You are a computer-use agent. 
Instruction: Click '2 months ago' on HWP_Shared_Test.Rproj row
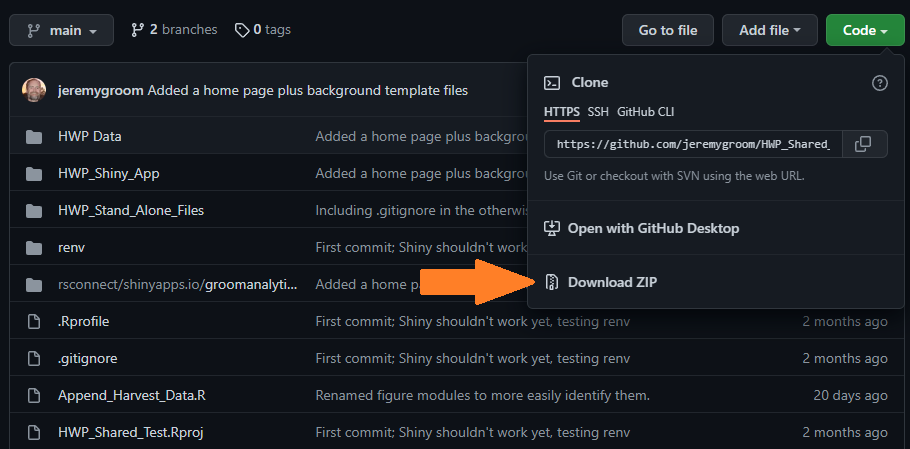click(x=845, y=432)
